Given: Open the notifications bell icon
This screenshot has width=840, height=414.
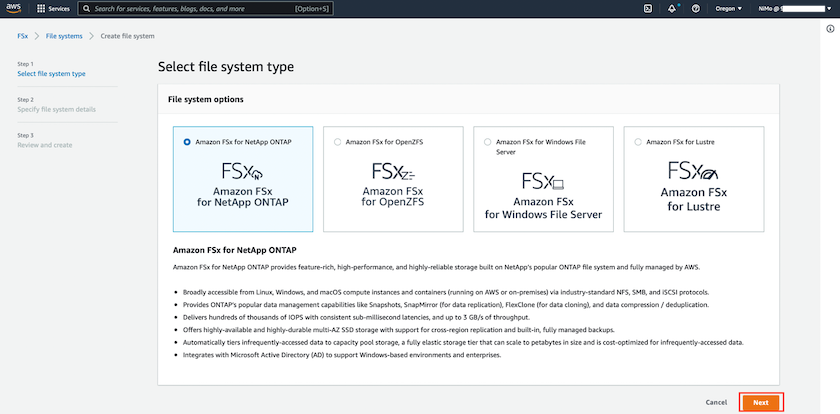Looking at the screenshot, I should click(673, 8).
